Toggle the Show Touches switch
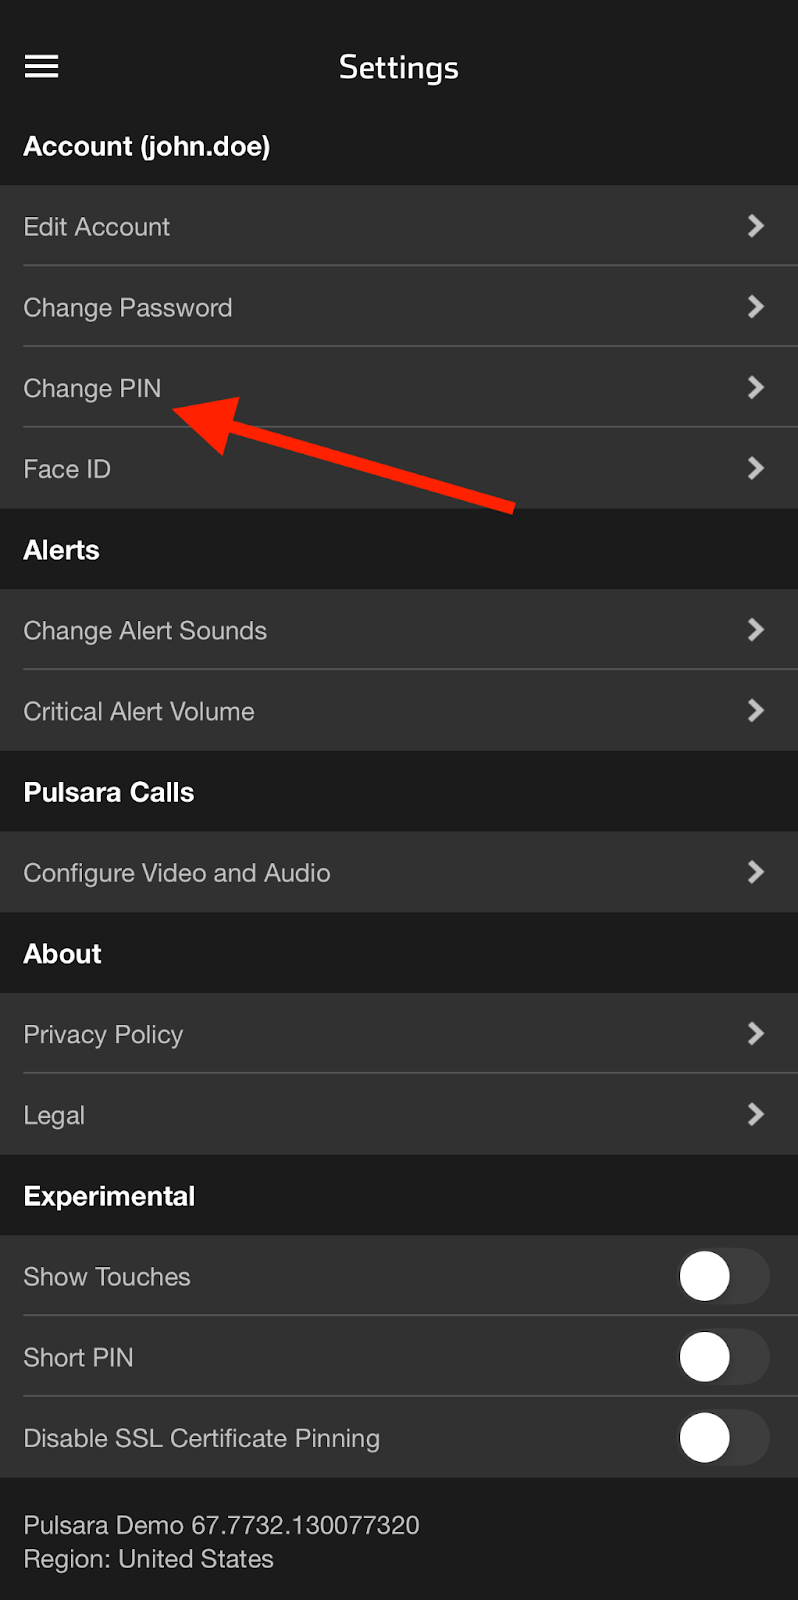This screenshot has height=1600, width=798. pos(723,1277)
